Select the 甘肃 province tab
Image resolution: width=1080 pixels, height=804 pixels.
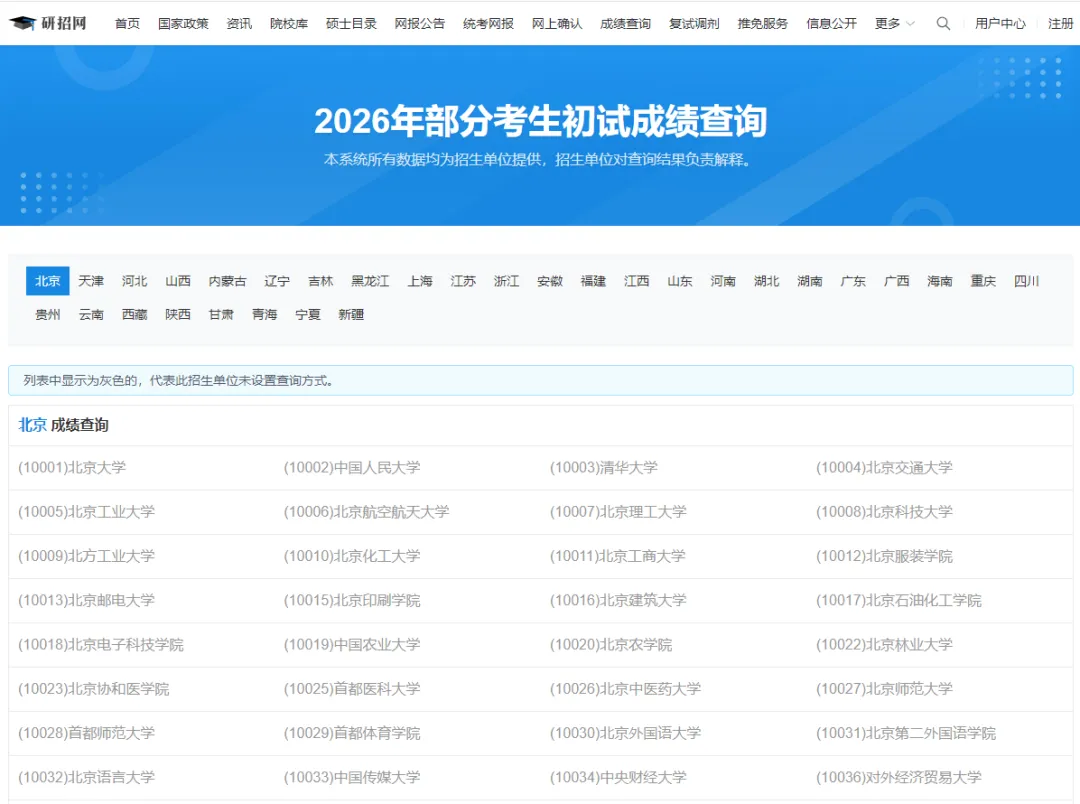tap(221, 314)
